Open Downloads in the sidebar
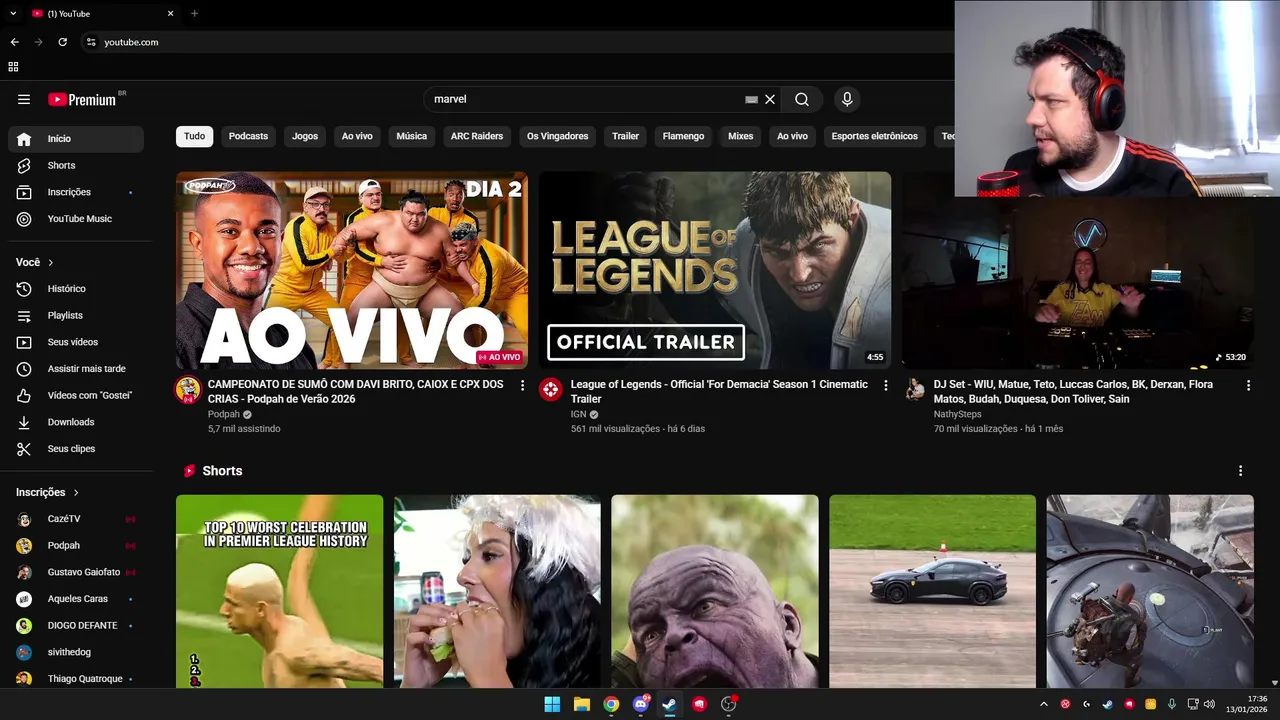Screen dimensions: 1280x720 coord(76,422)
